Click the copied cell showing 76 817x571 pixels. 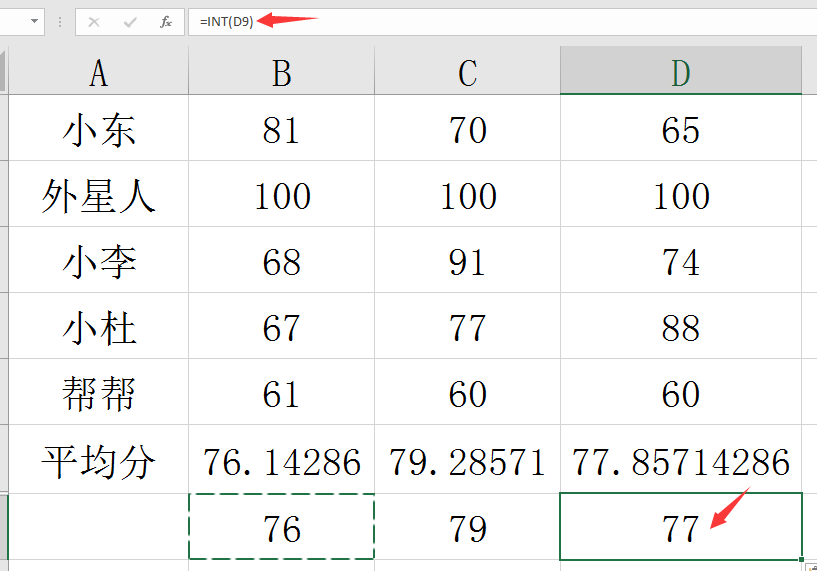point(281,527)
